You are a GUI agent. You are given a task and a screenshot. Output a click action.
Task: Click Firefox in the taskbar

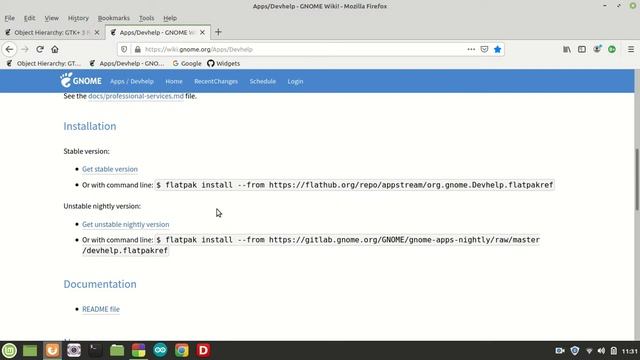click(52, 350)
